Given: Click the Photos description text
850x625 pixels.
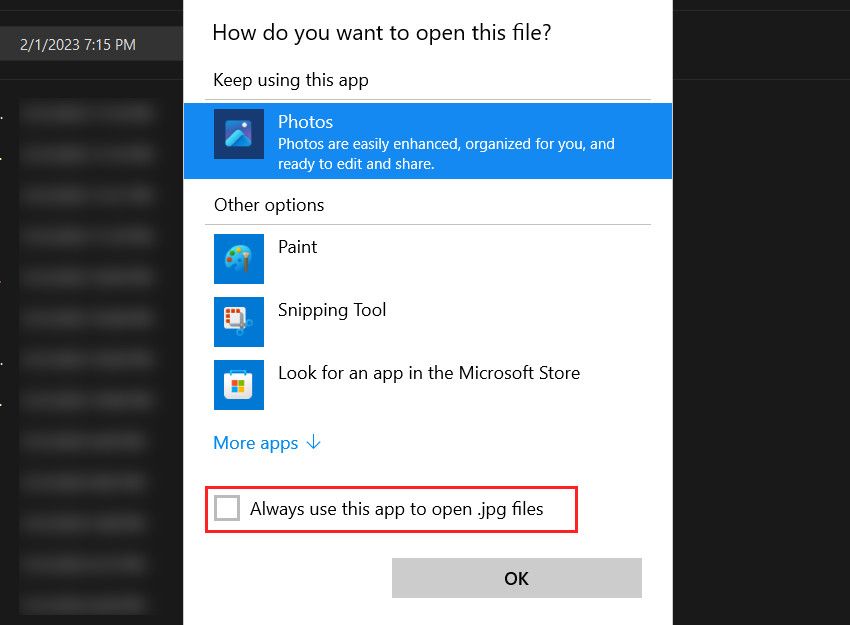Looking at the screenshot, I should [x=446, y=153].
